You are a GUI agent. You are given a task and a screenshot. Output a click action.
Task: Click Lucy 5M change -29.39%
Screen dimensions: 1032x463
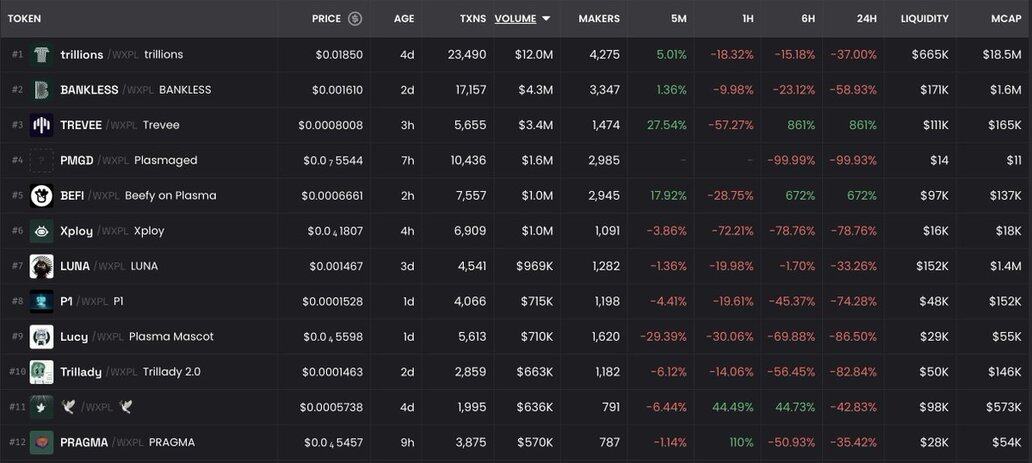pos(663,337)
